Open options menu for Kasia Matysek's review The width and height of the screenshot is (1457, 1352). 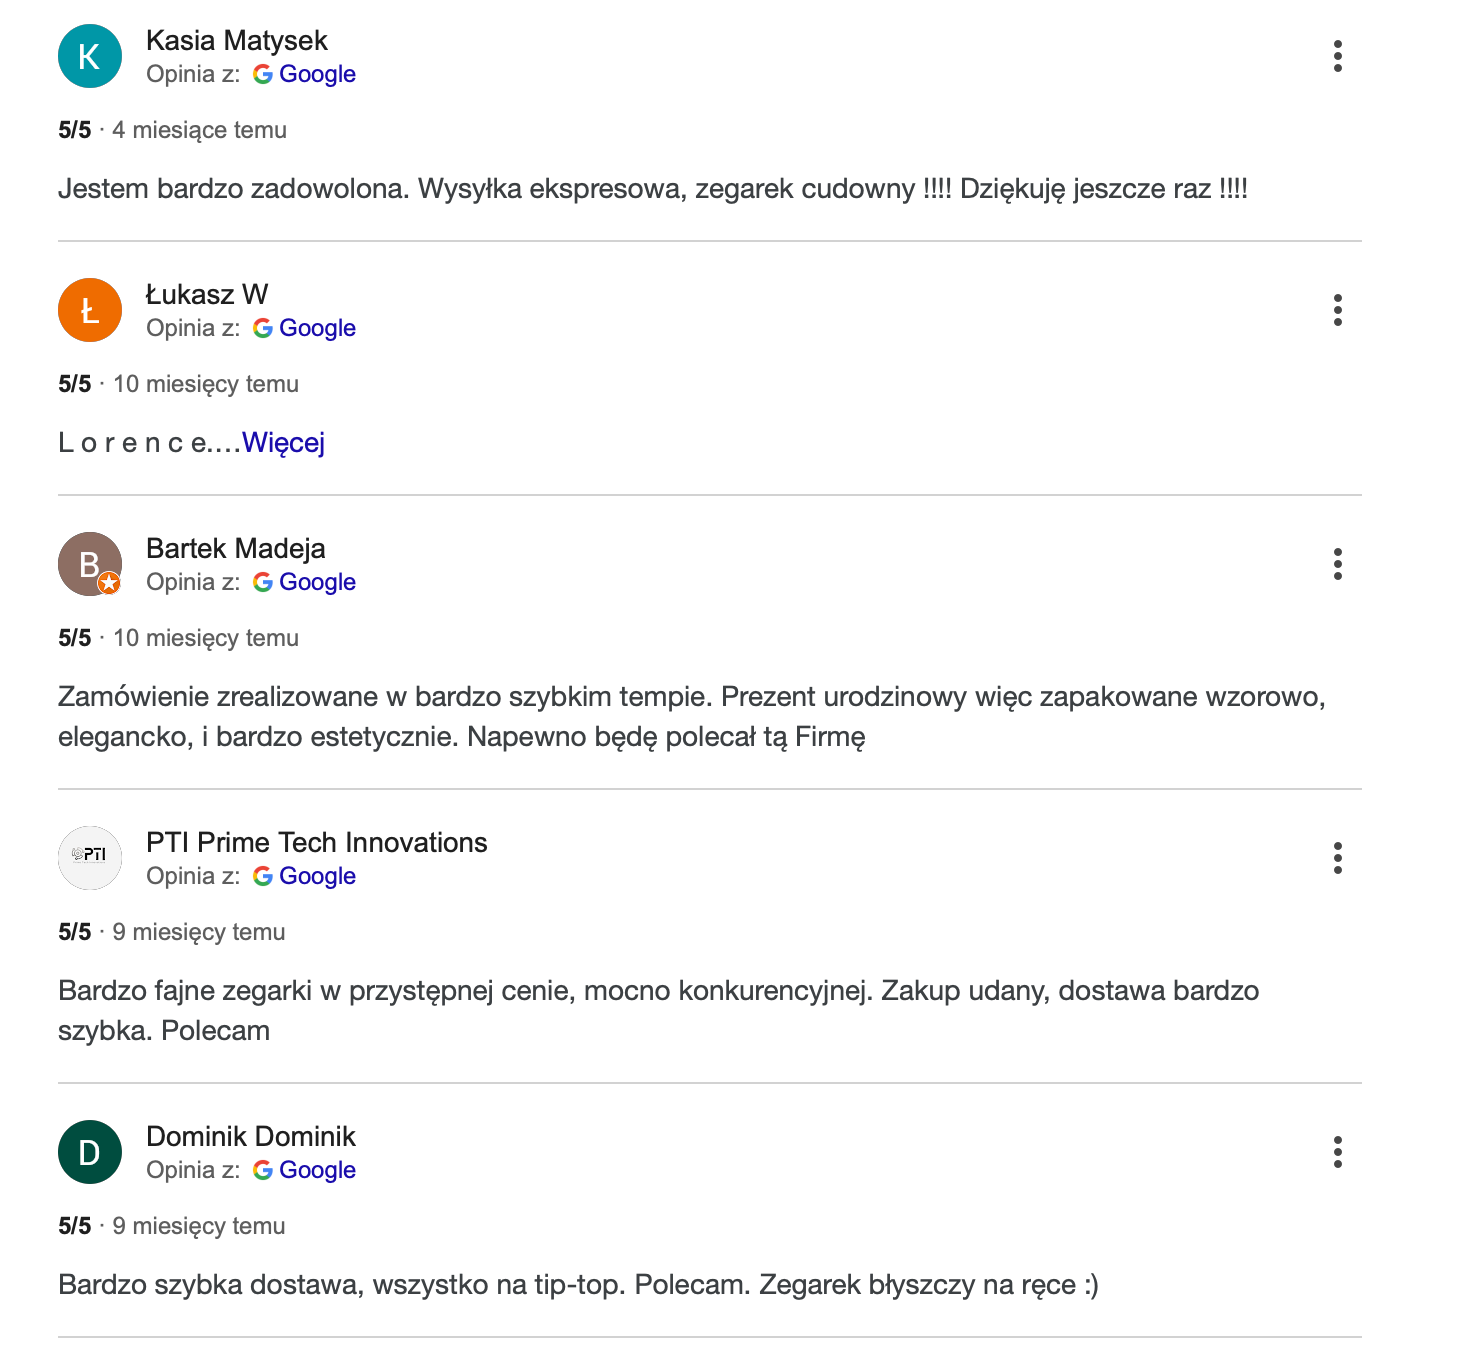tap(1337, 56)
